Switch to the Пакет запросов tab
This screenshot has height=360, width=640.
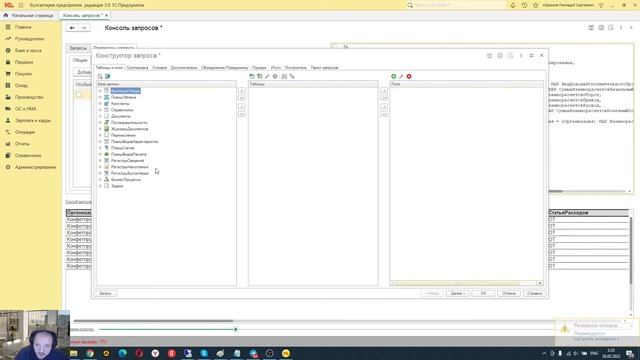[324, 68]
